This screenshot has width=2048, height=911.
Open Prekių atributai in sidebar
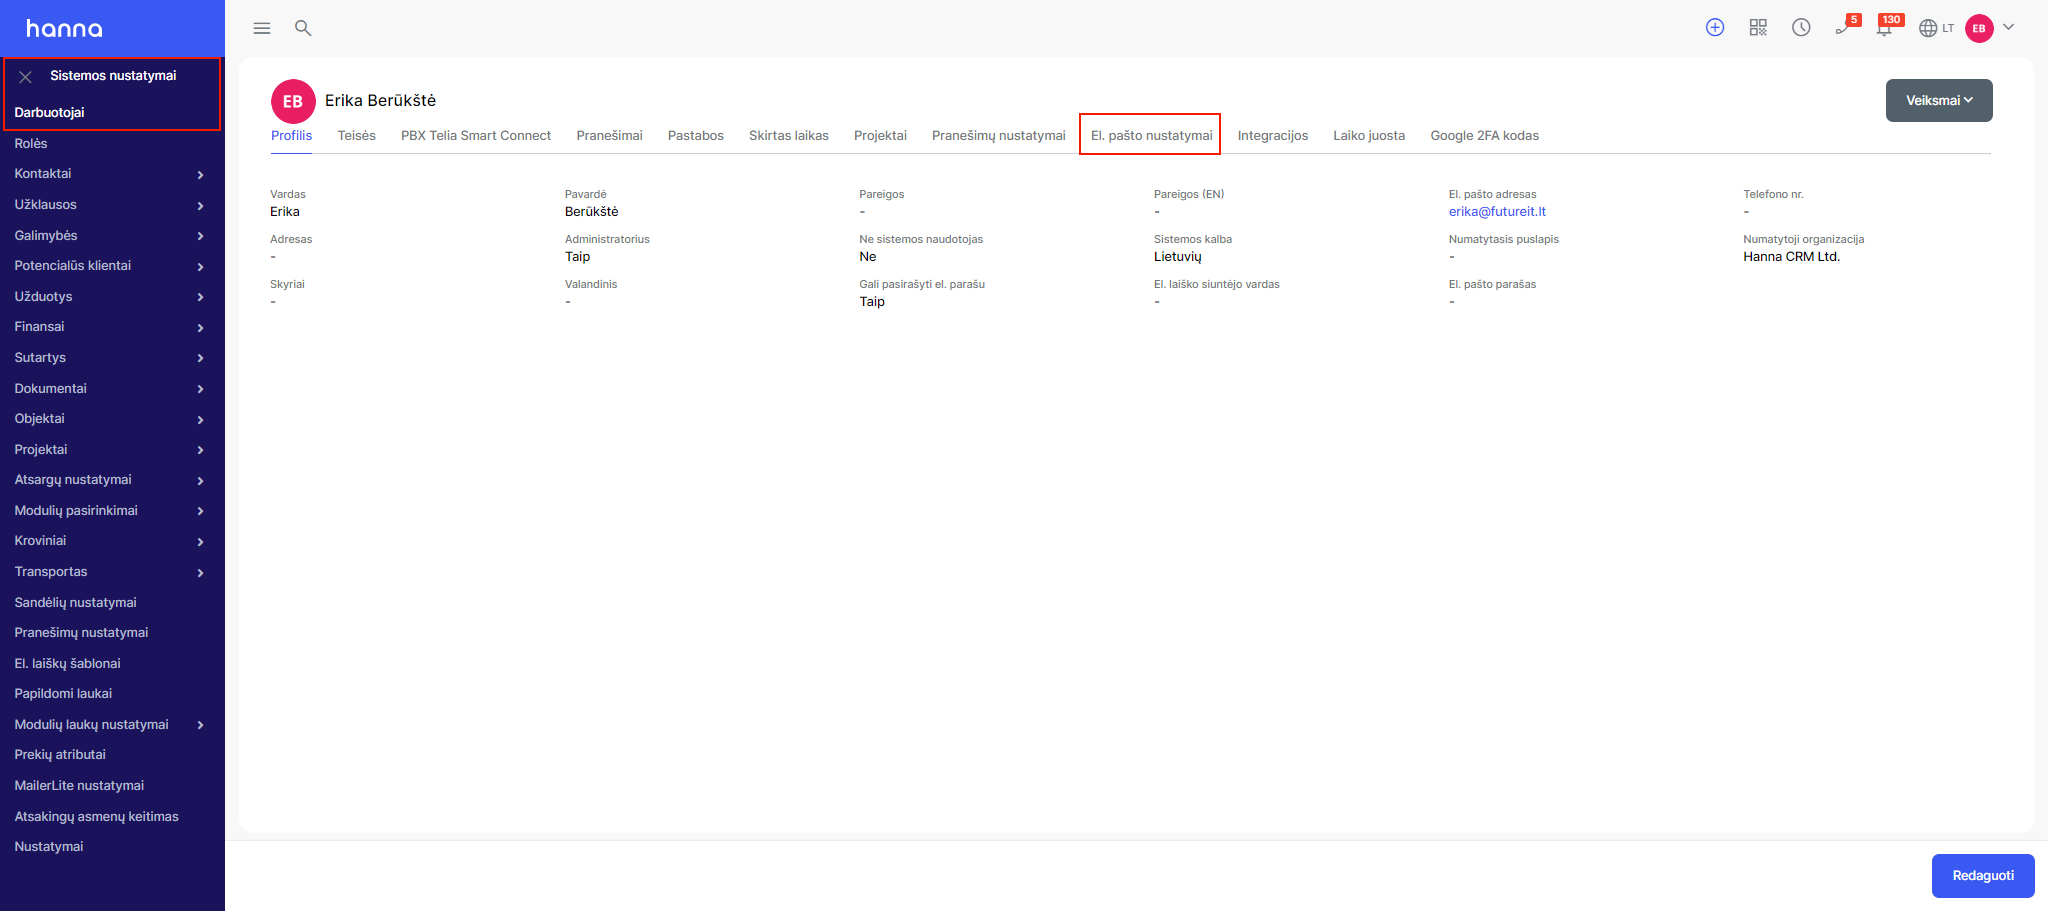pos(60,754)
